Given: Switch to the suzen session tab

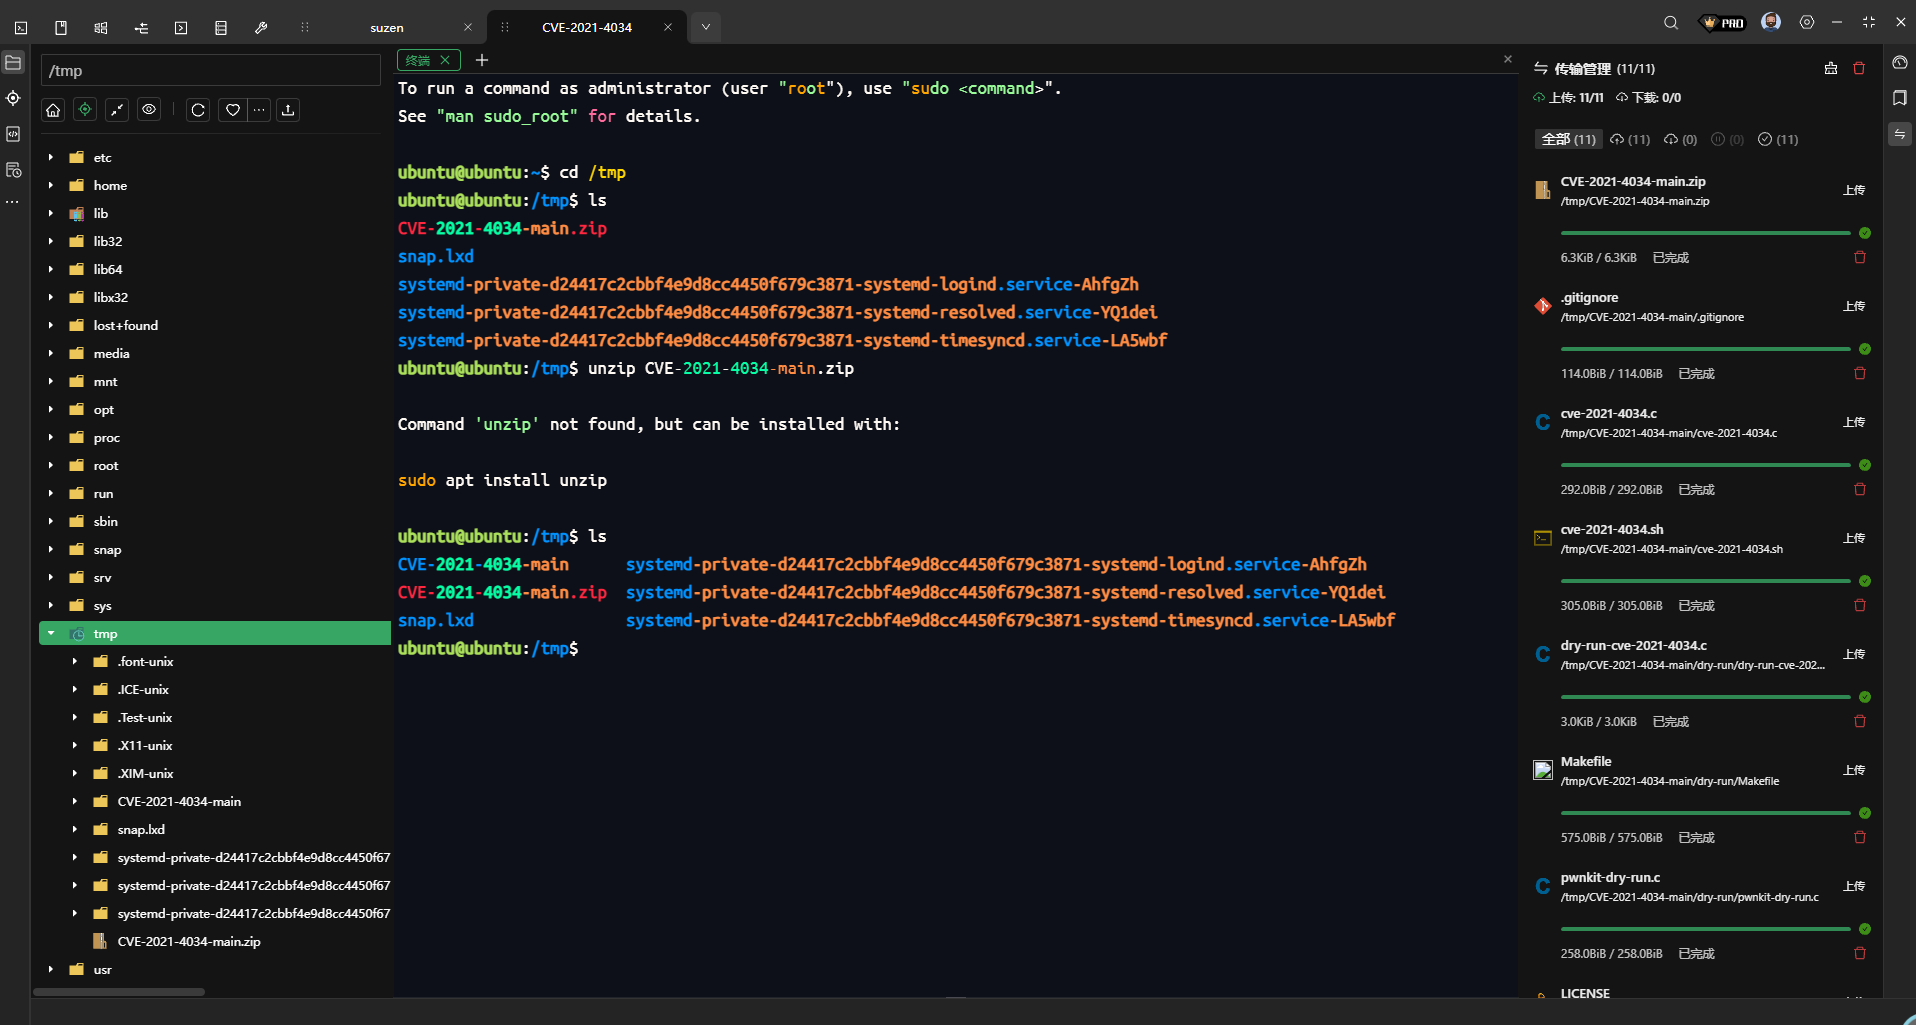Looking at the screenshot, I should click(387, 28).
